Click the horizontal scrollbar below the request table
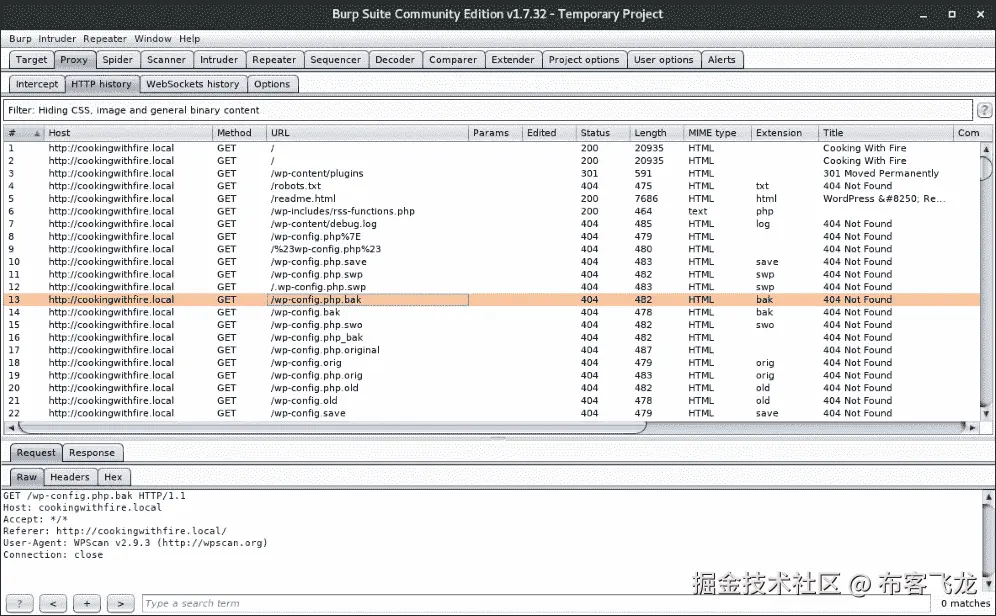 330,426
